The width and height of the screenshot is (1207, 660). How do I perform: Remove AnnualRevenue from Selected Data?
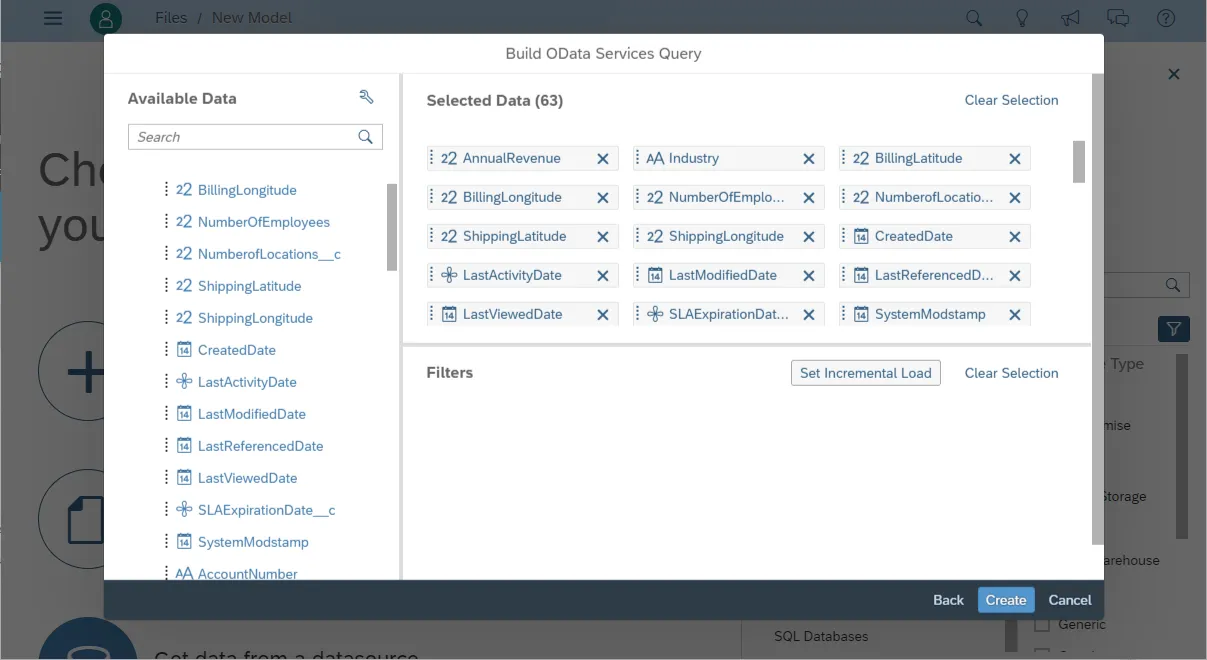point(602,158)
